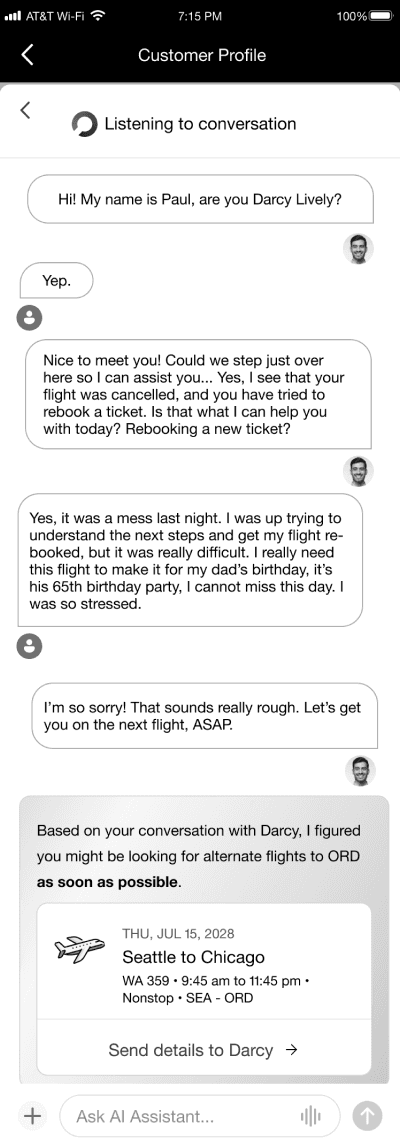Go back using Customer Profile header arrow
The width and height of the screenshot is (400, 1148).
27,55
